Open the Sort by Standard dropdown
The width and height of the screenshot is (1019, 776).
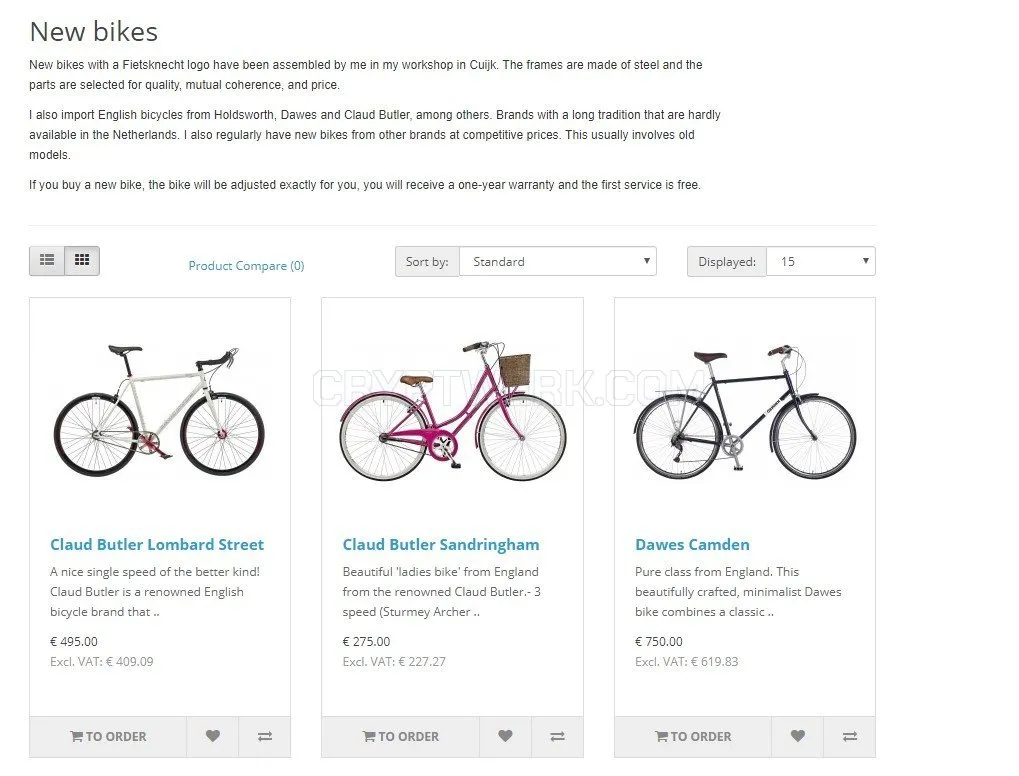558,261
